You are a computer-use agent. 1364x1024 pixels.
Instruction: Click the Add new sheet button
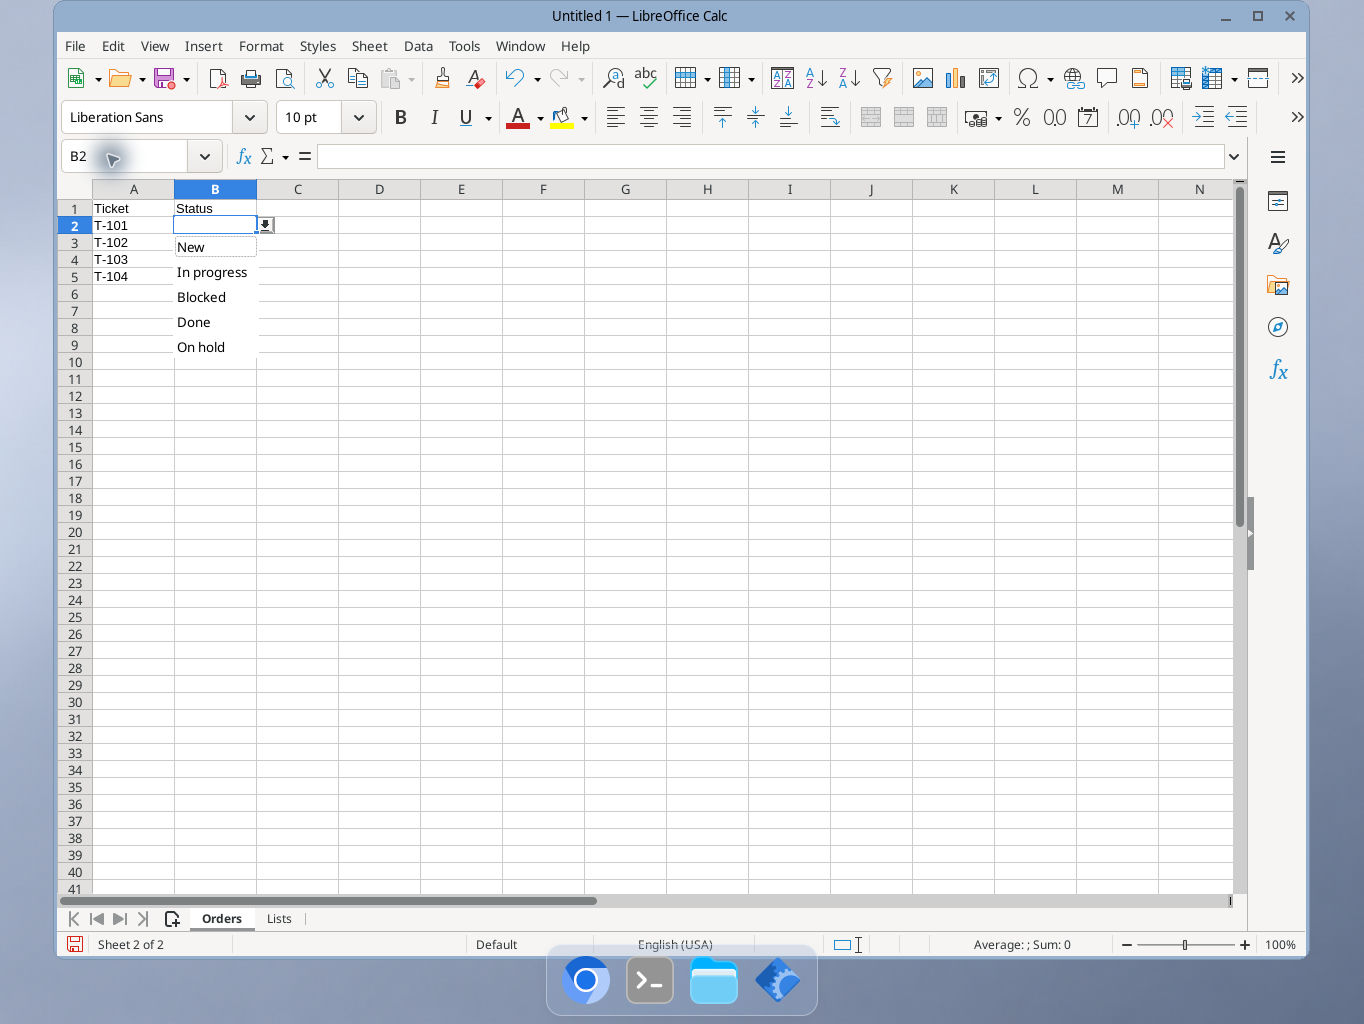[172, 919]
